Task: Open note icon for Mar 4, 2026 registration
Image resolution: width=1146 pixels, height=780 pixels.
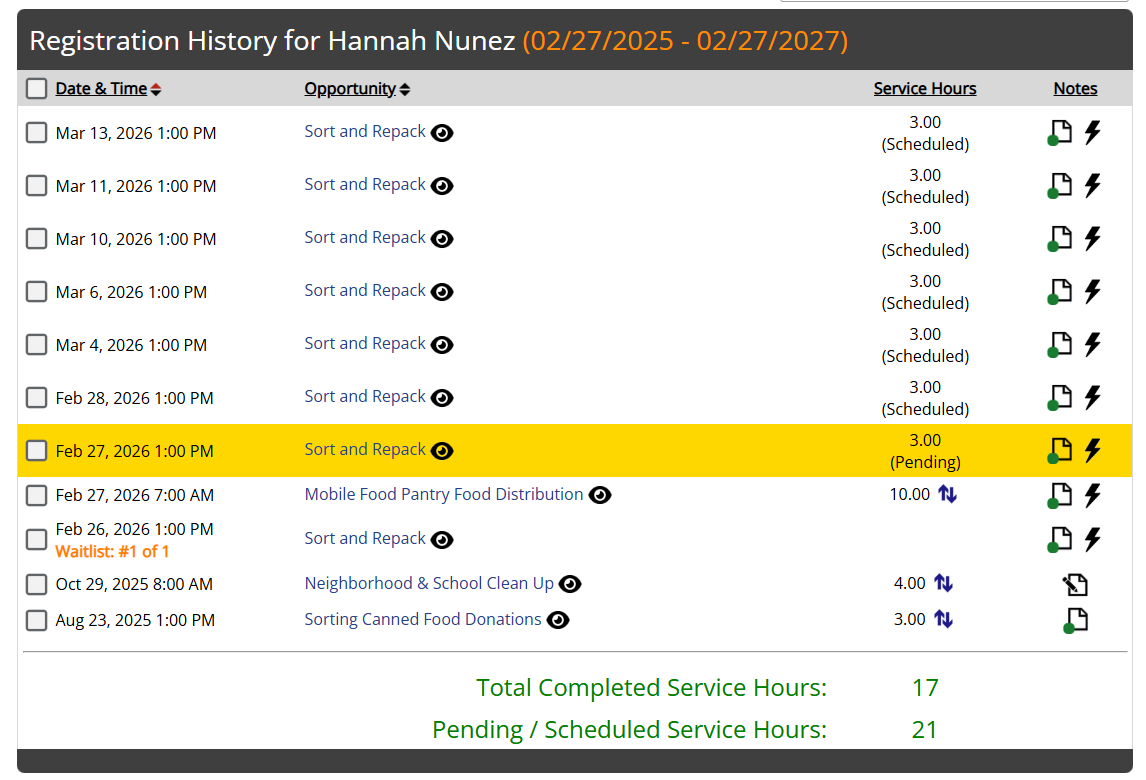Action: (x=1060, y=344)
